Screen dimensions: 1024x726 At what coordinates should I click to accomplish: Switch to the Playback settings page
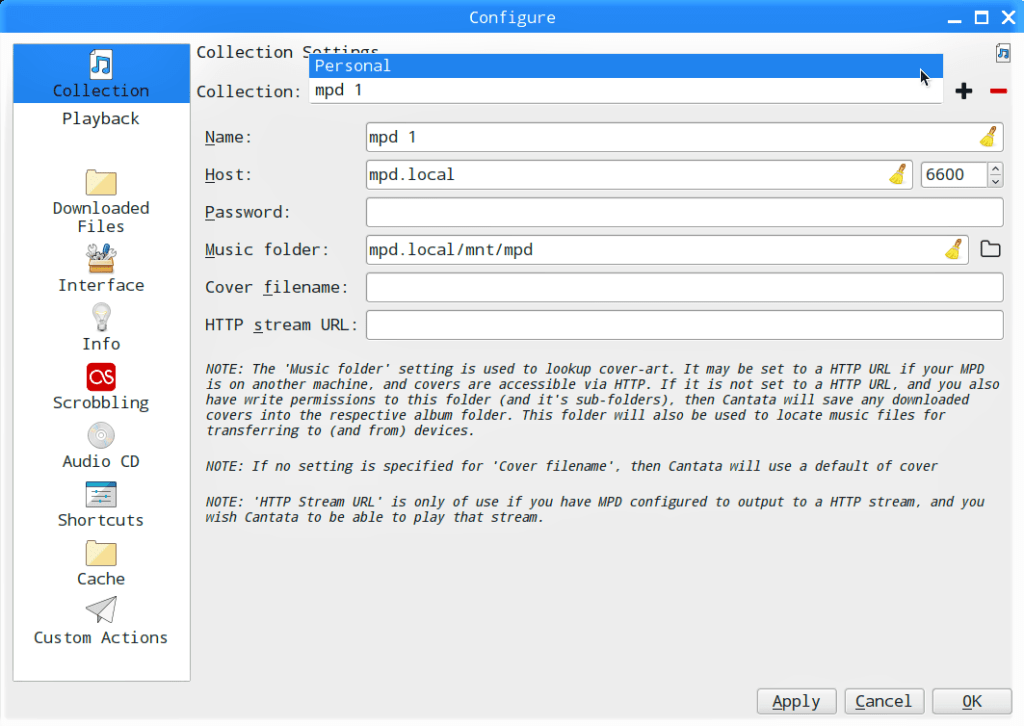[101, 119]
